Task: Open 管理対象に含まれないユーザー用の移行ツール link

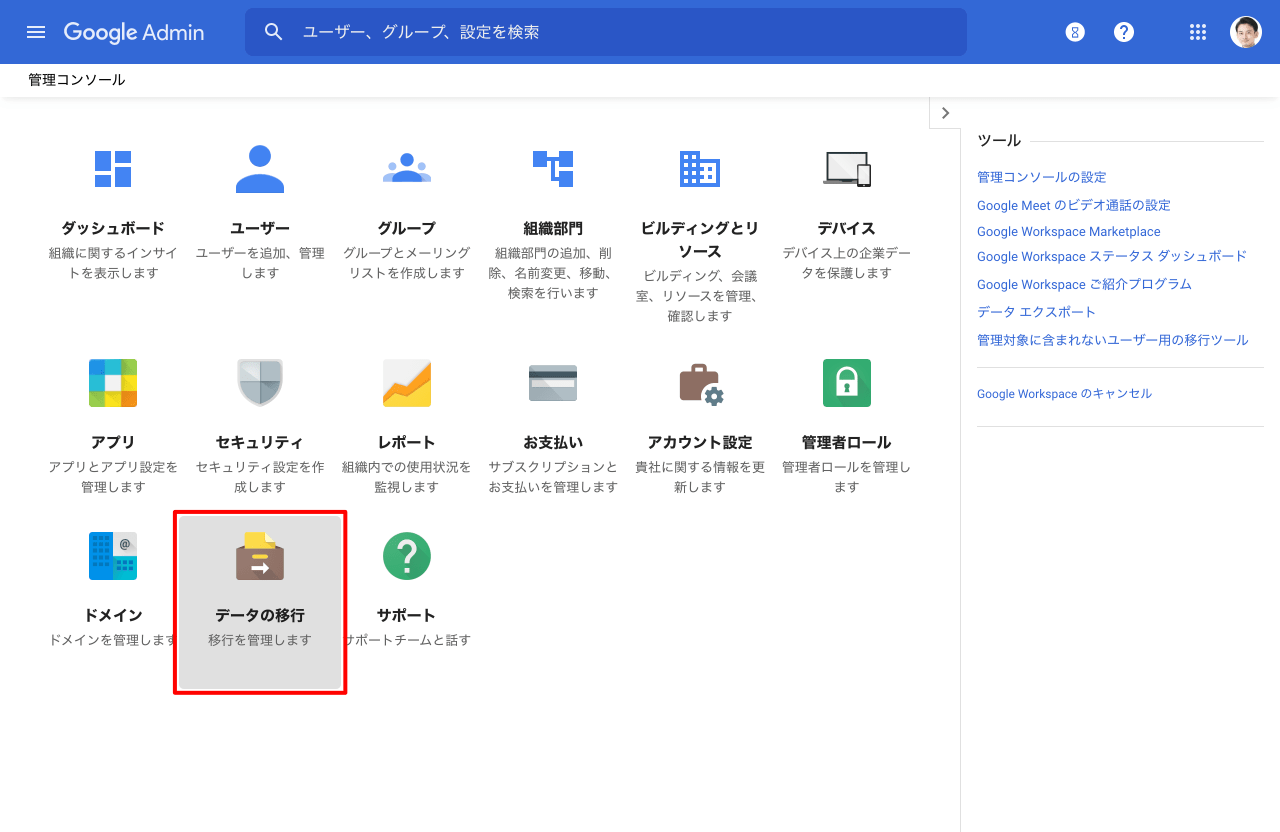Action: click(1113, 340)
